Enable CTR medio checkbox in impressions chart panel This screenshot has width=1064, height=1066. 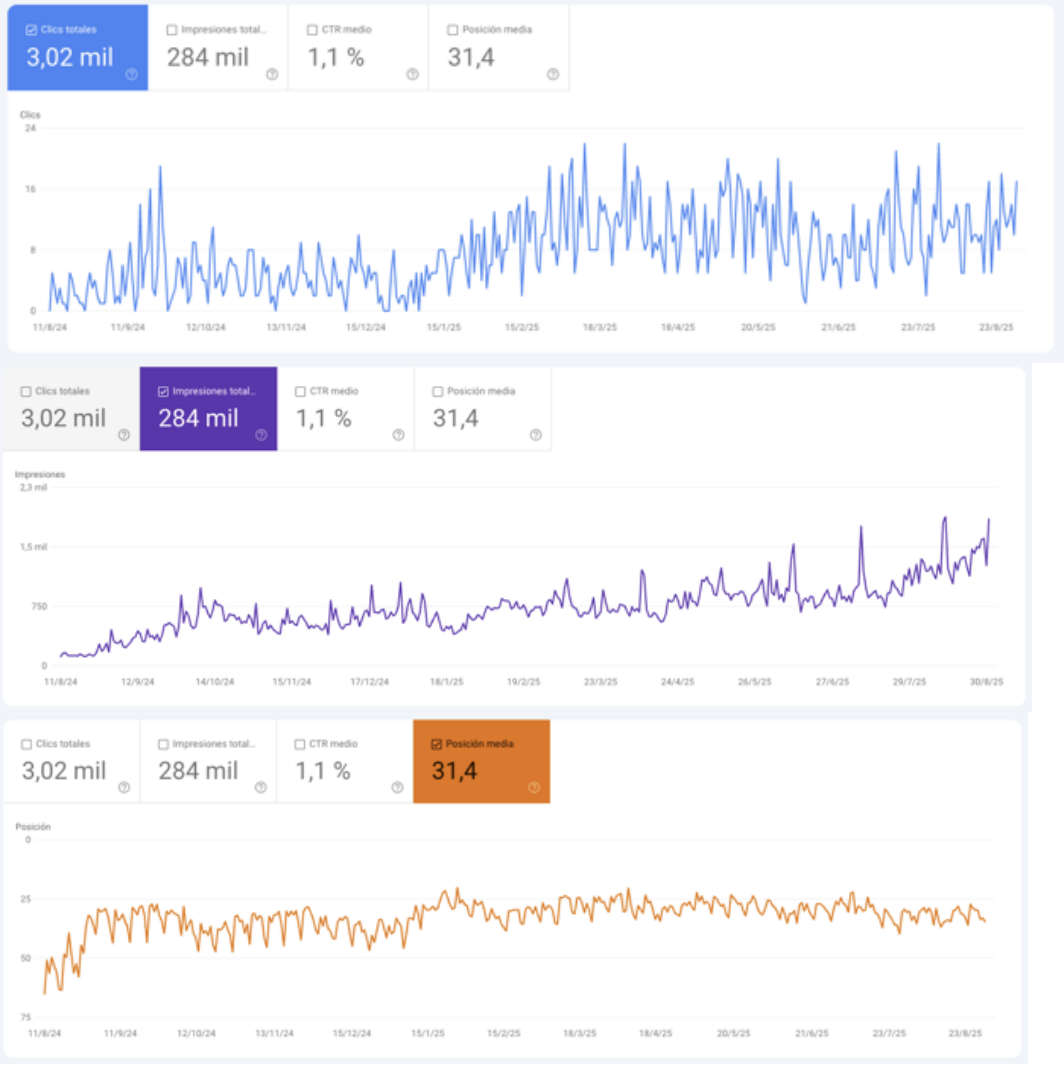[300, 392]
